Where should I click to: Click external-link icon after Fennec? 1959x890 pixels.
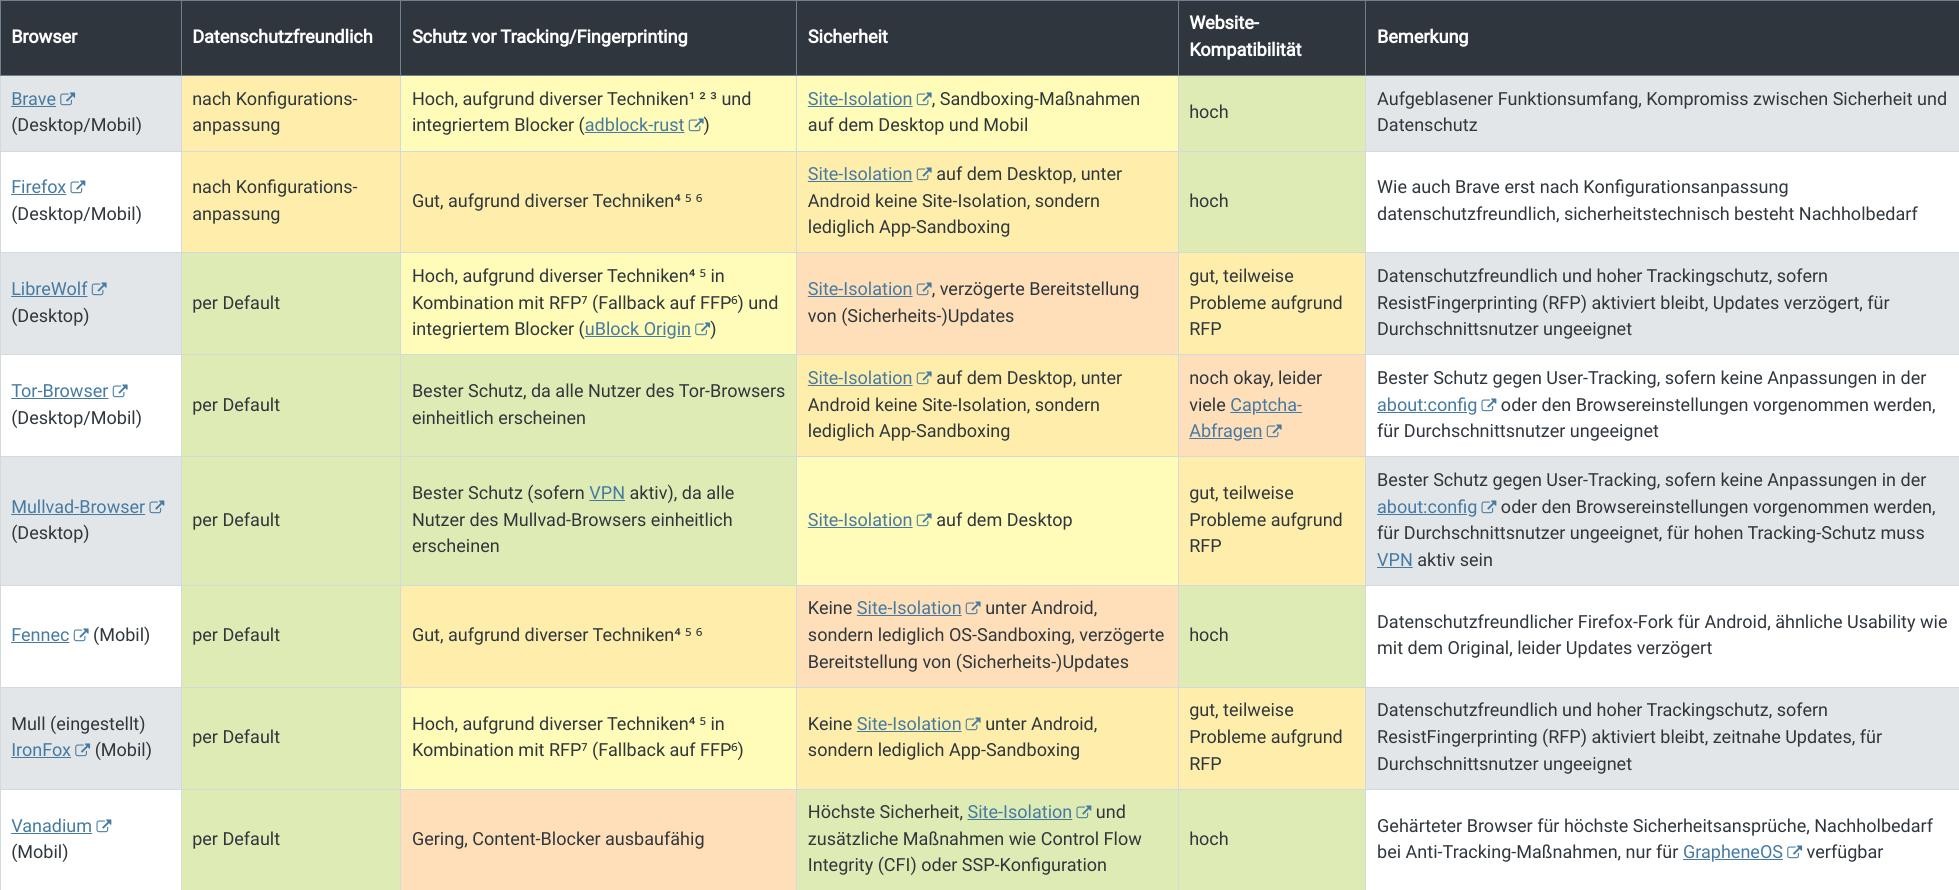pyautogui.click(x=81, y=635)
